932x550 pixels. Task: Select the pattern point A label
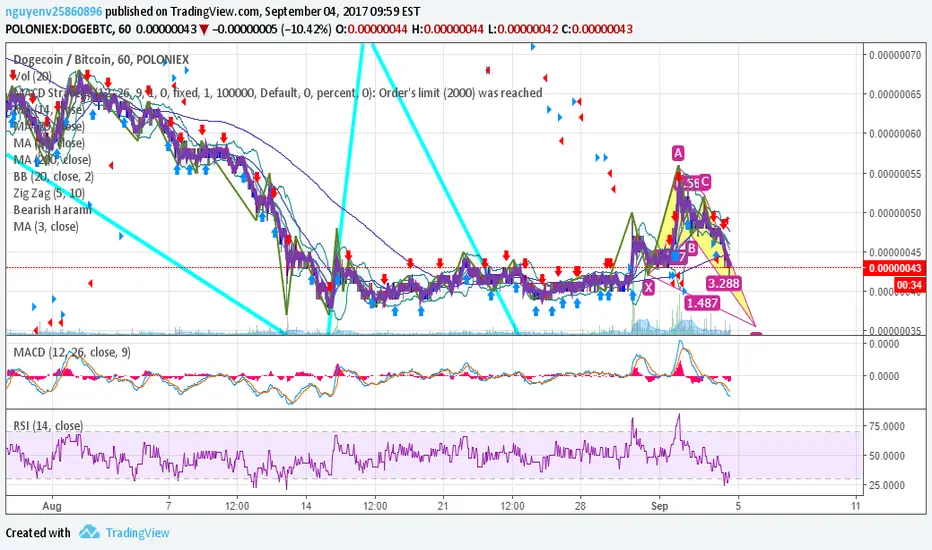tap(678, 153)
